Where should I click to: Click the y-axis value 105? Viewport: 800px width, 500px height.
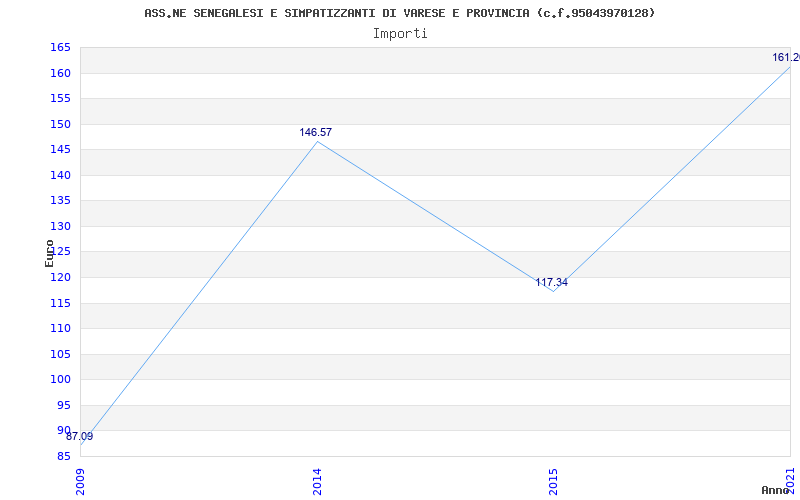pos(60,354)
